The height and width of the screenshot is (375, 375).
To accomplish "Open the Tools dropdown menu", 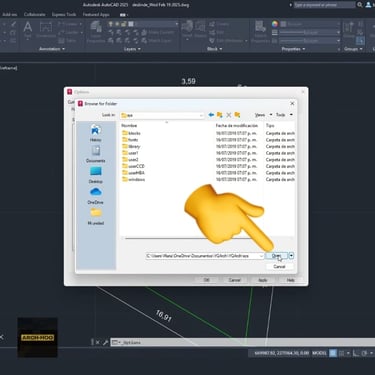I will [284, 115].
